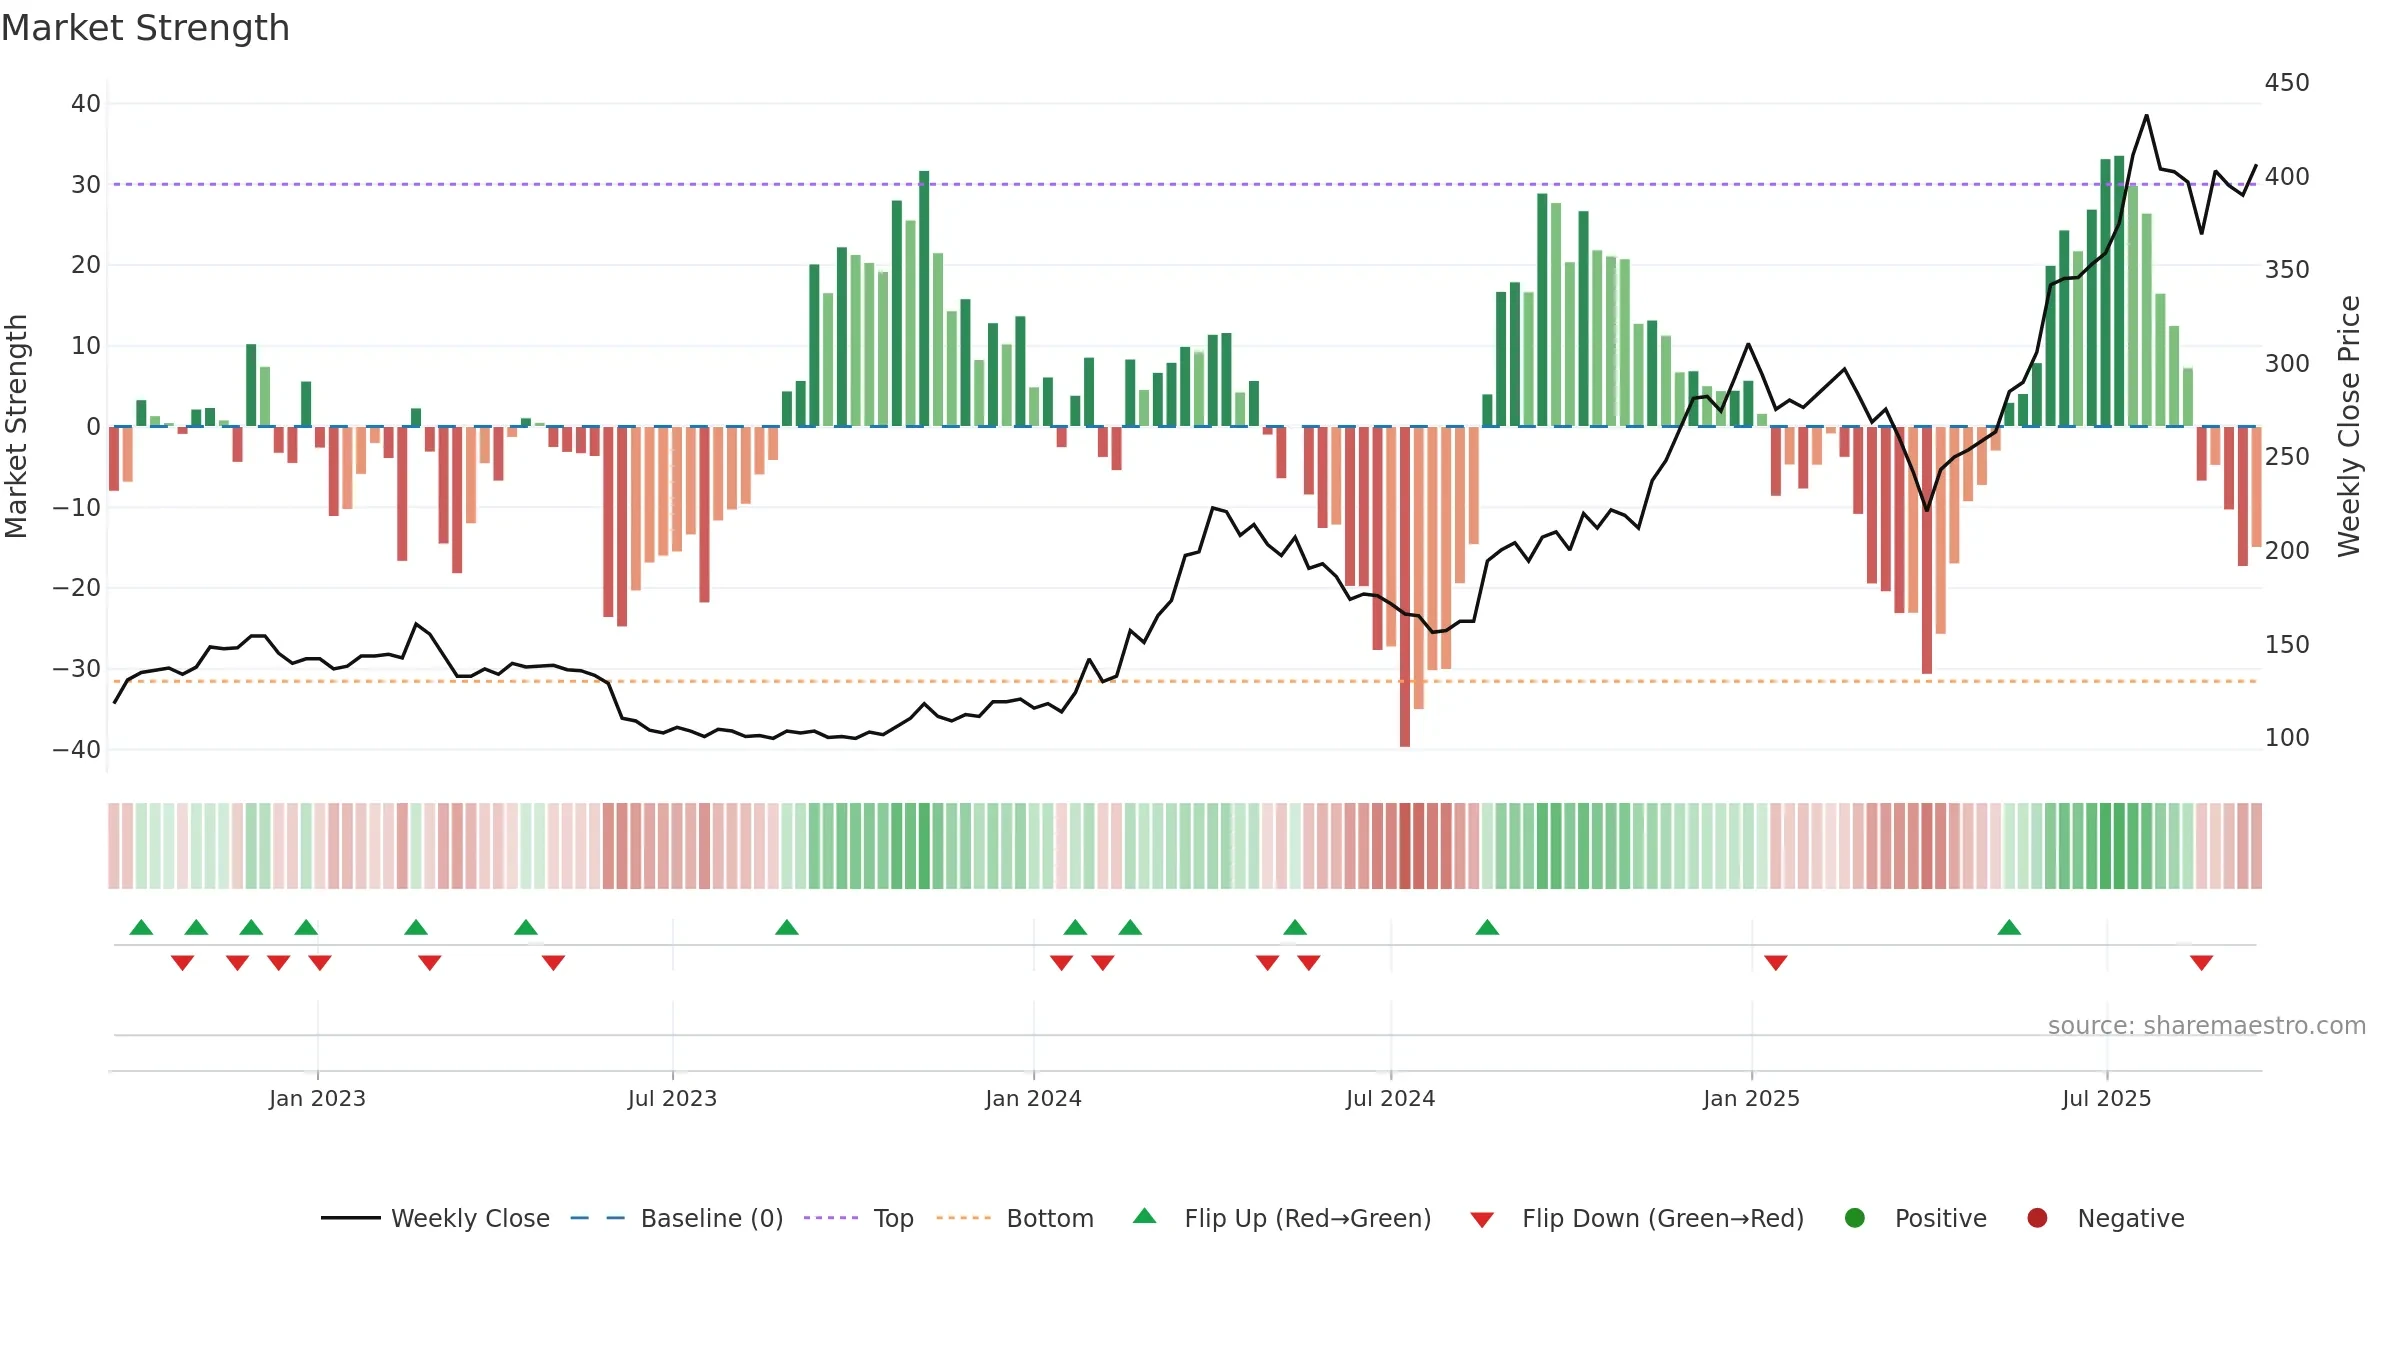Click the Jul 2025 axis label

point(2106,1098)
